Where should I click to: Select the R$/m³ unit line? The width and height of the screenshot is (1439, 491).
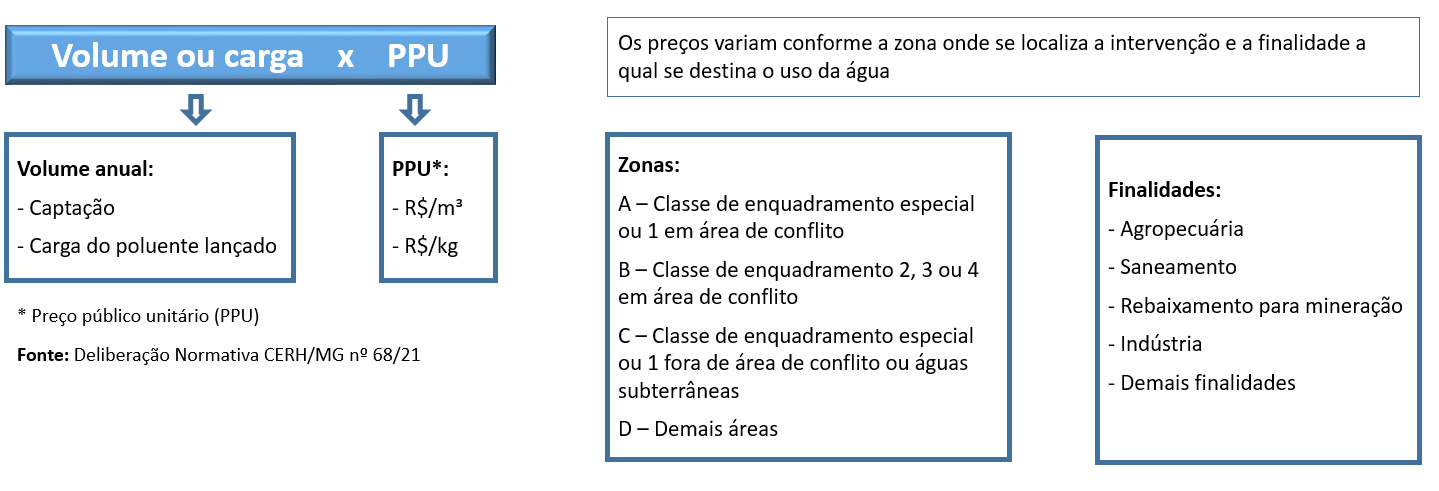427,208
